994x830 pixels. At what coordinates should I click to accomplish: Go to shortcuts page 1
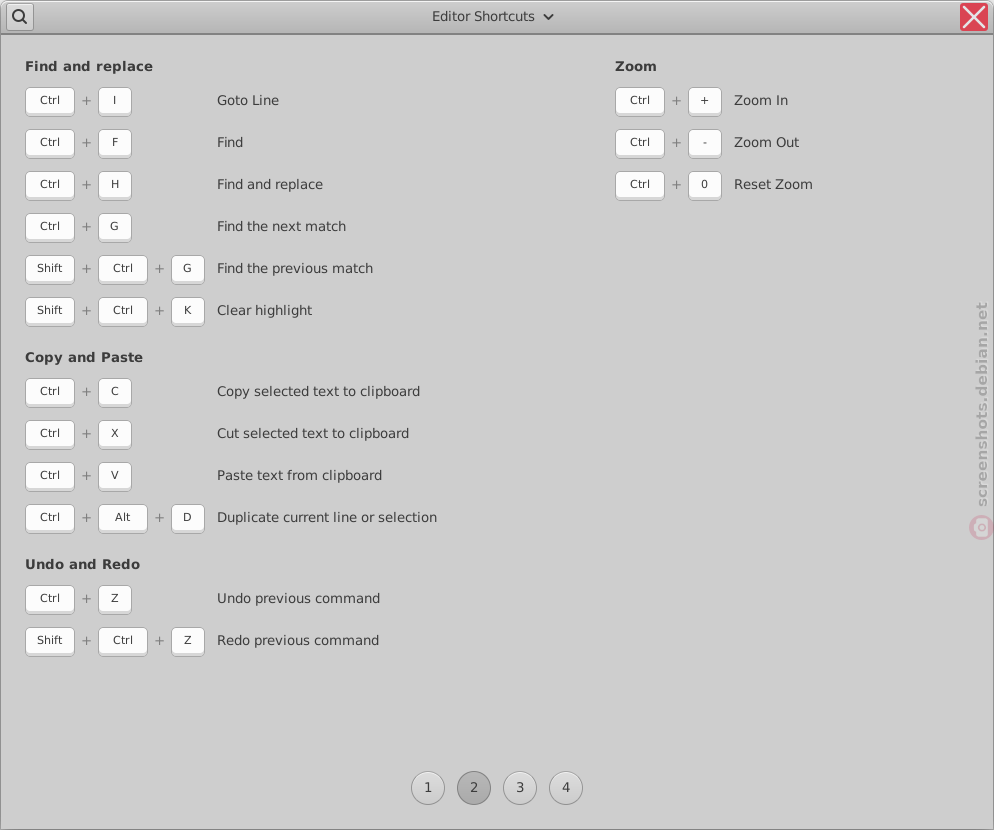coord(428,788)
